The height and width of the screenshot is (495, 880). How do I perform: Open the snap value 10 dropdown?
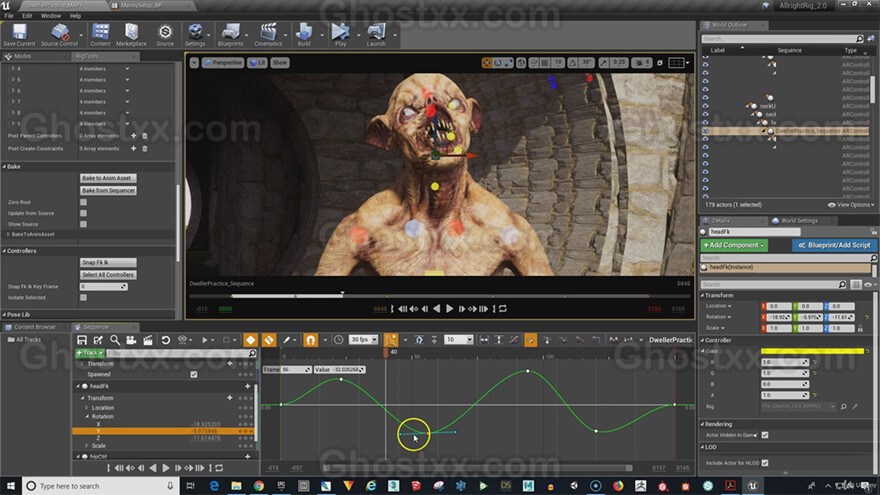click(459, 340)
